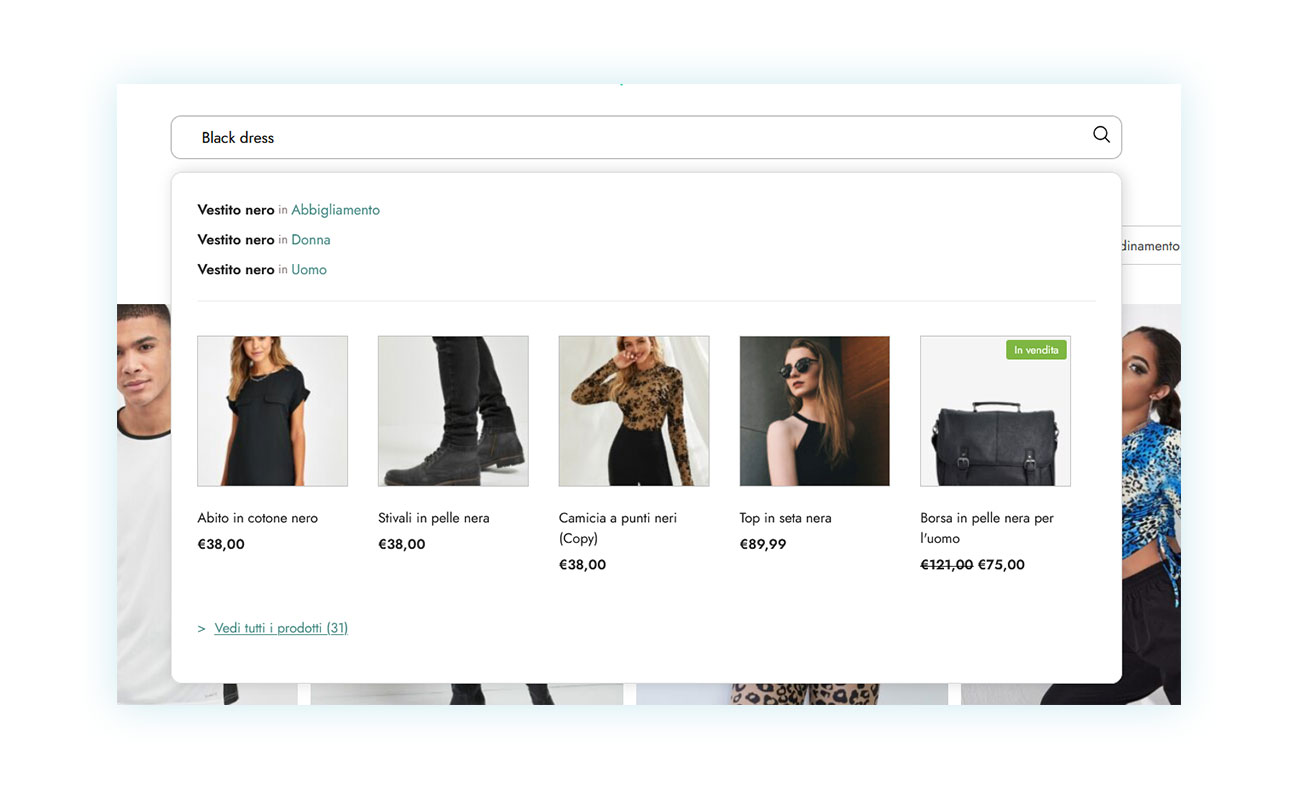Image resolution: width=1300 pixels, height=789 pixels.
Task: Select Vestito nero in Donna suggestion
Action: pyautogui.click(x=264, y=240)
